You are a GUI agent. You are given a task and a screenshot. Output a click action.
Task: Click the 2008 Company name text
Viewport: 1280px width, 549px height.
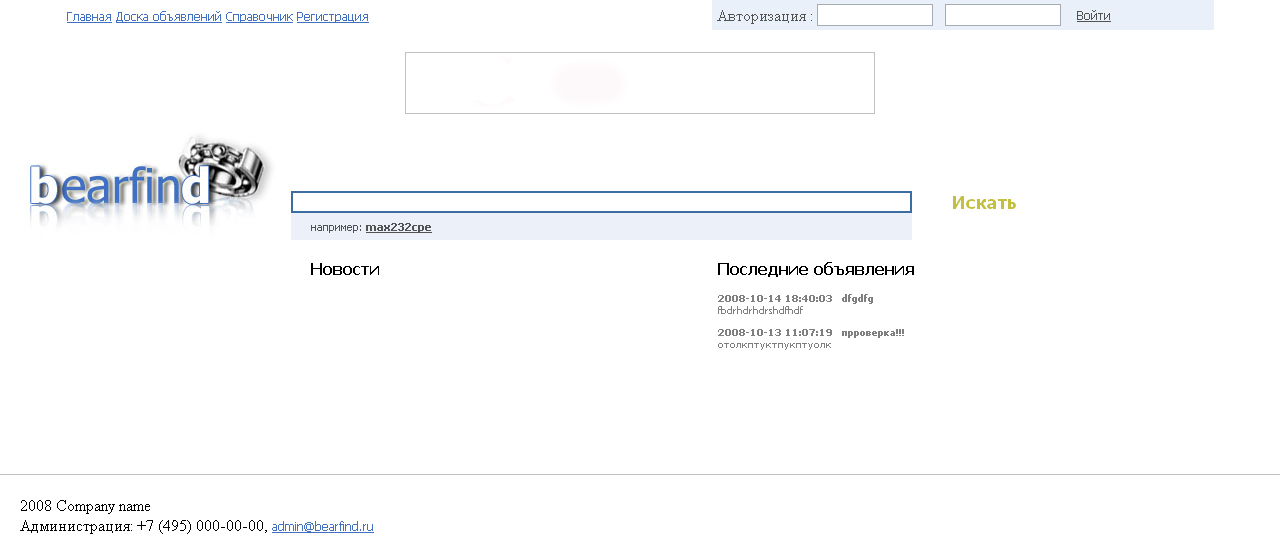click(x=85, y=507)
